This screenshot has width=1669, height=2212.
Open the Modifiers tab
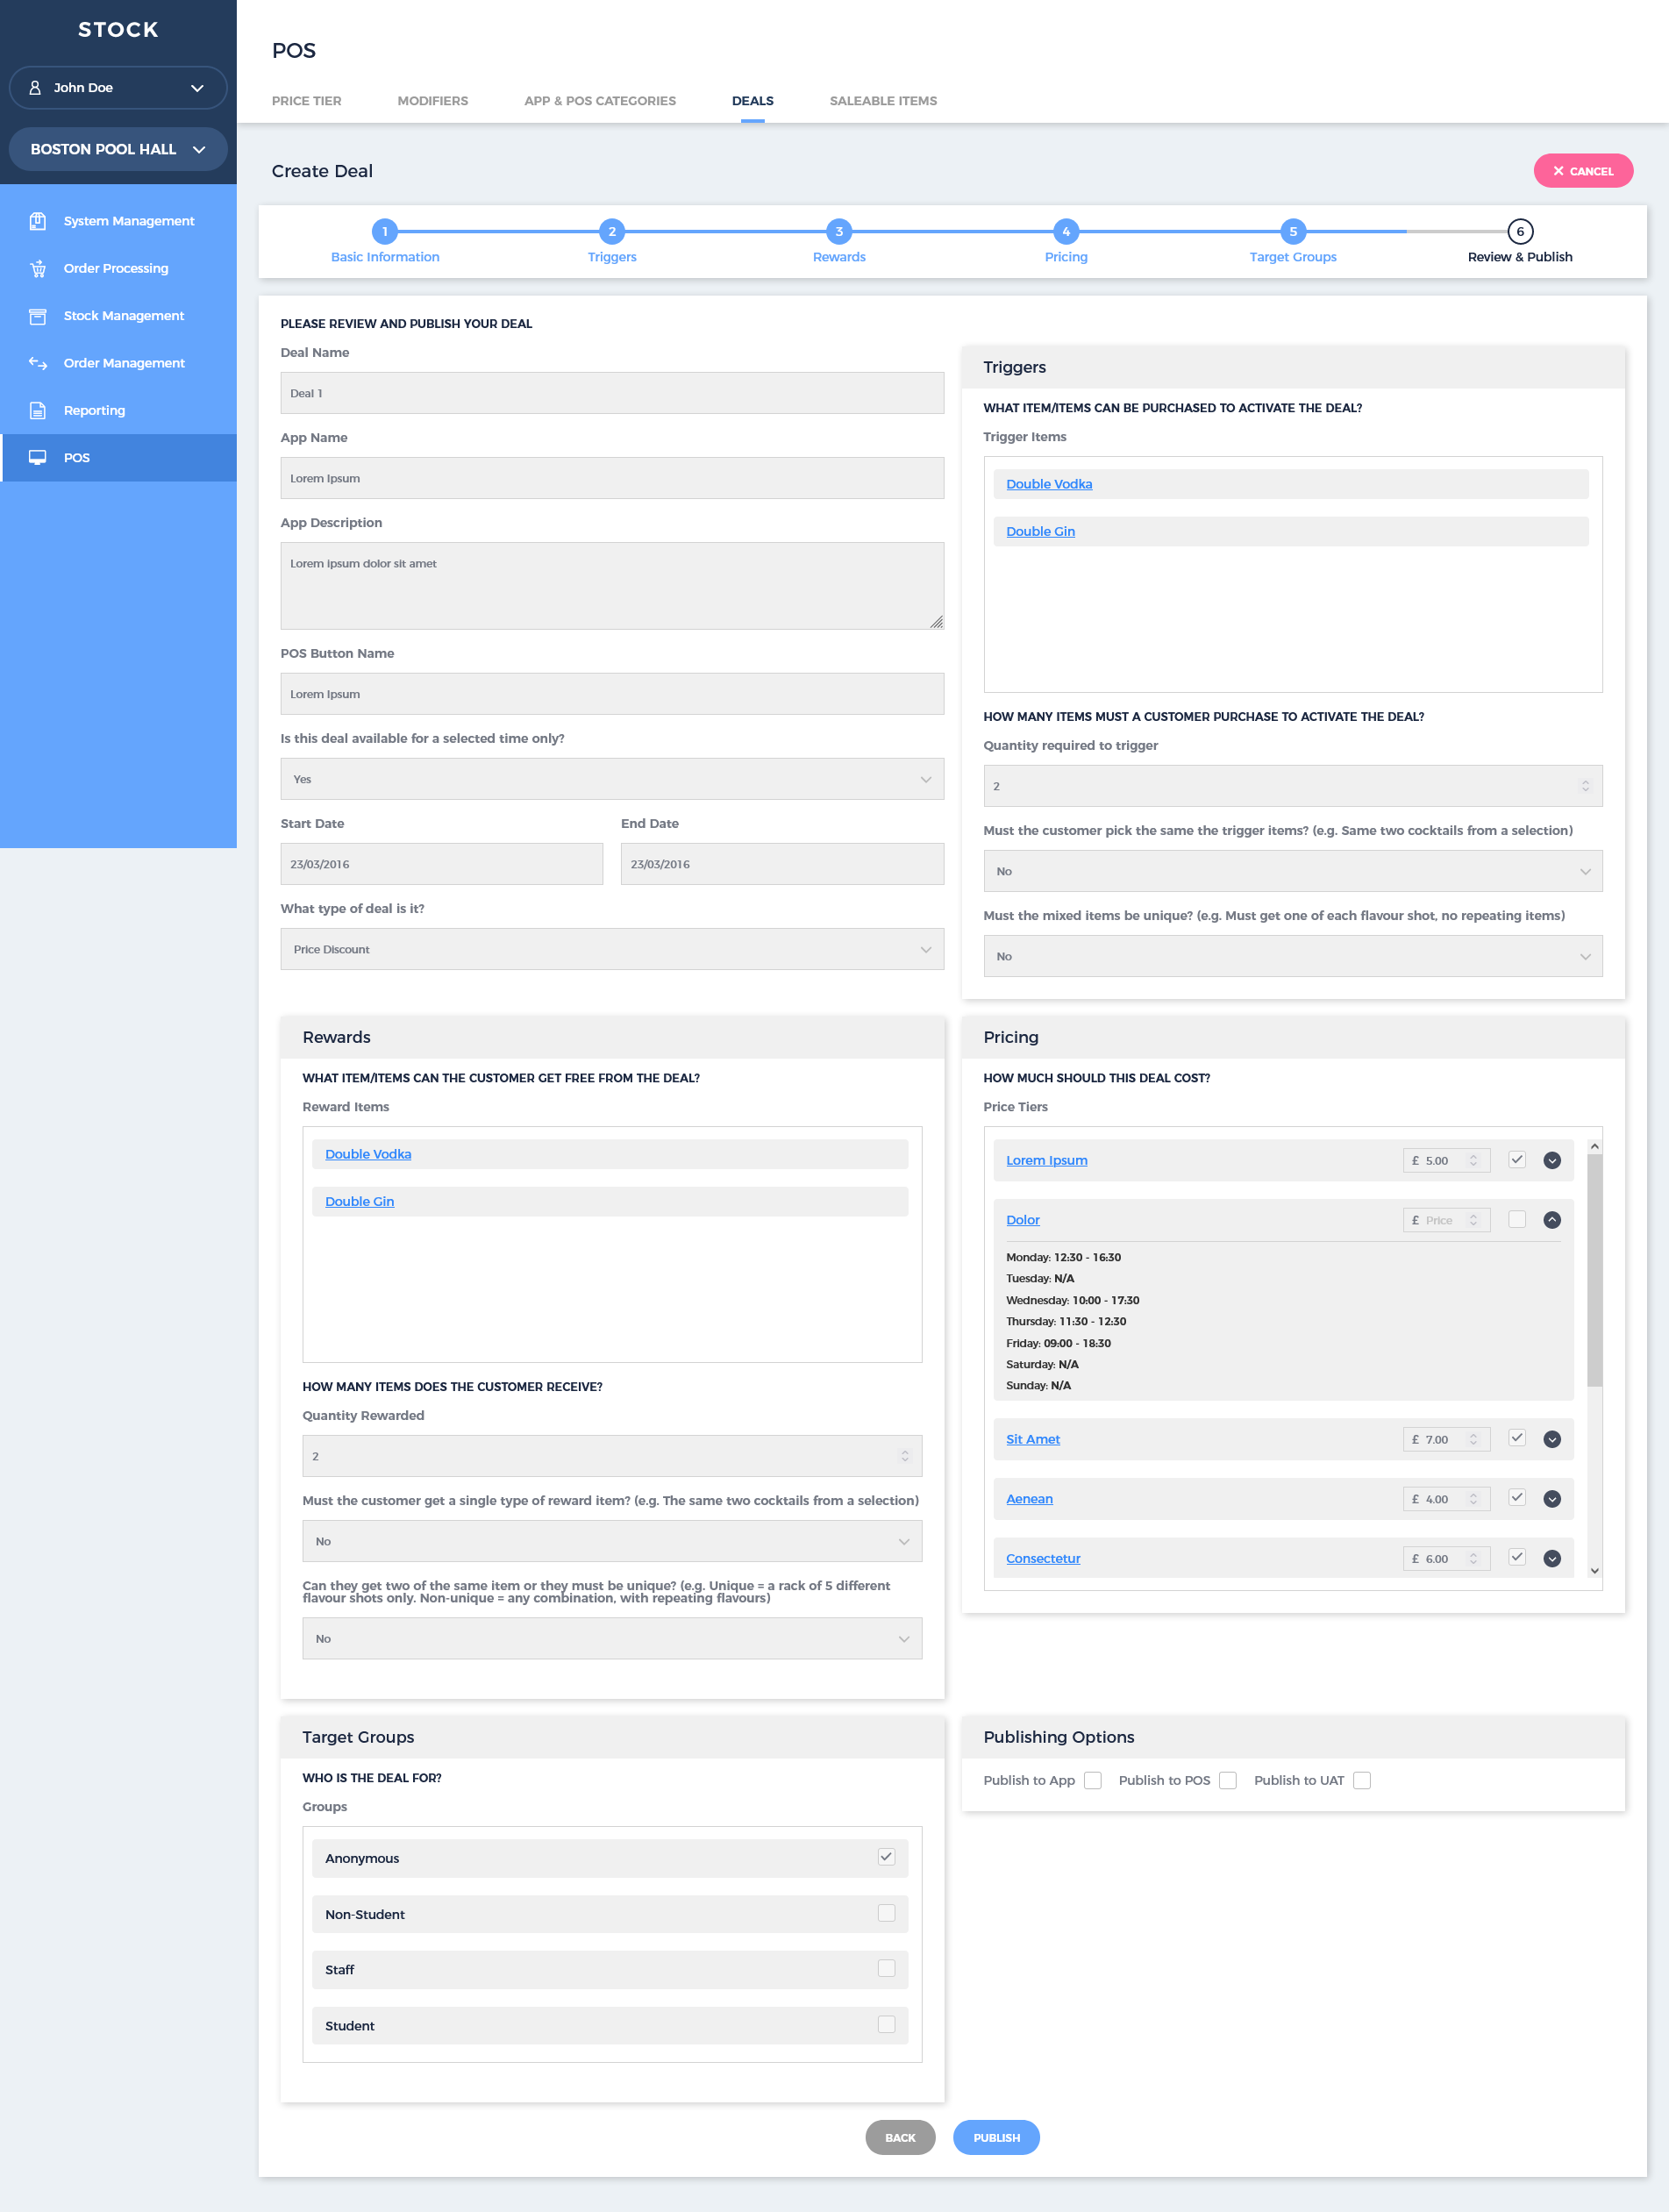pyautogui.click(x=432, y=100)
